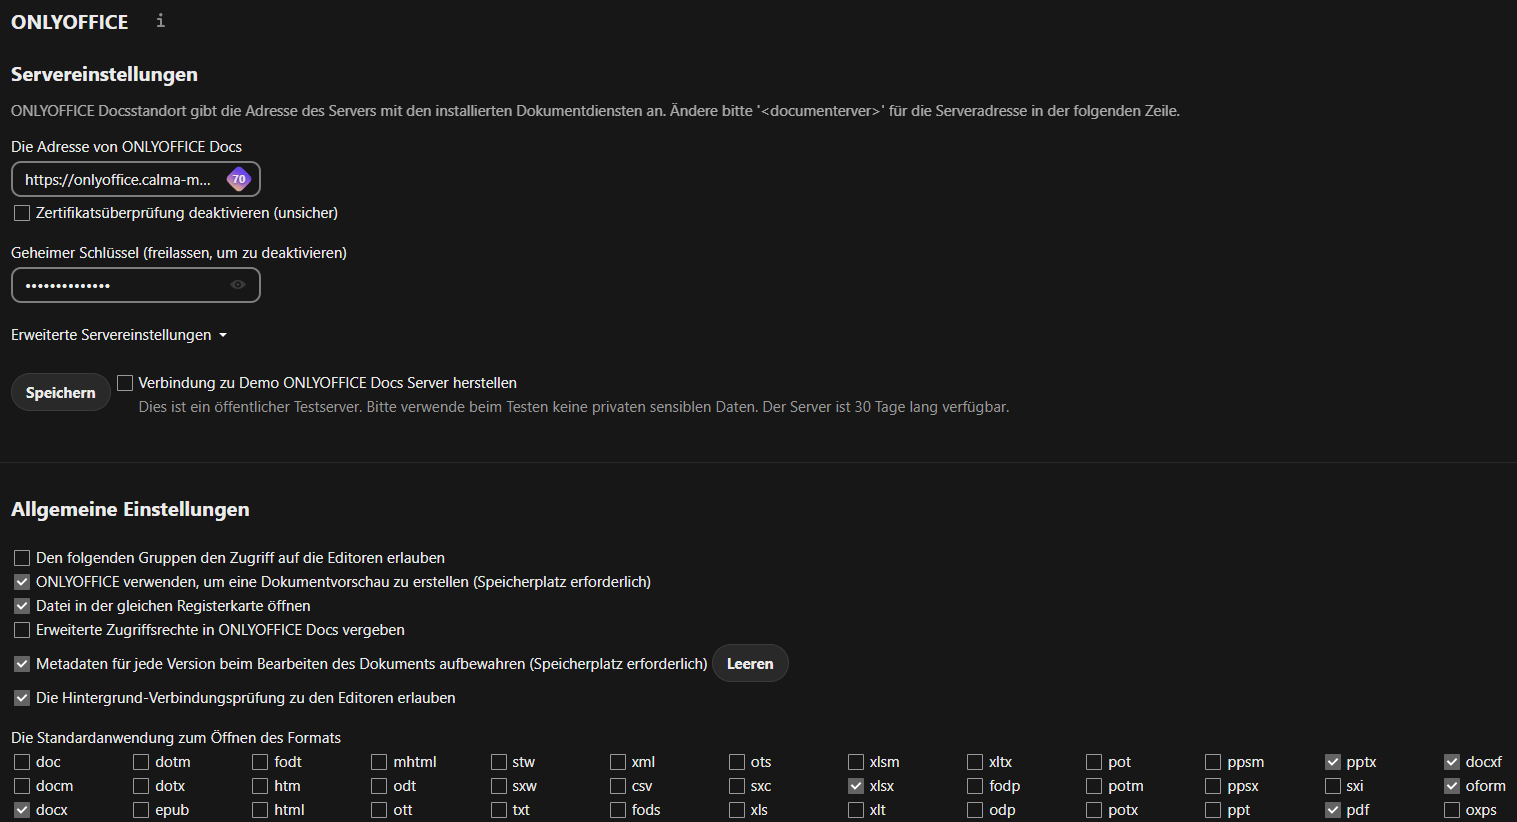Check the pot format checkbox
Viewport: 1517px width, 822px height.
1094,762
